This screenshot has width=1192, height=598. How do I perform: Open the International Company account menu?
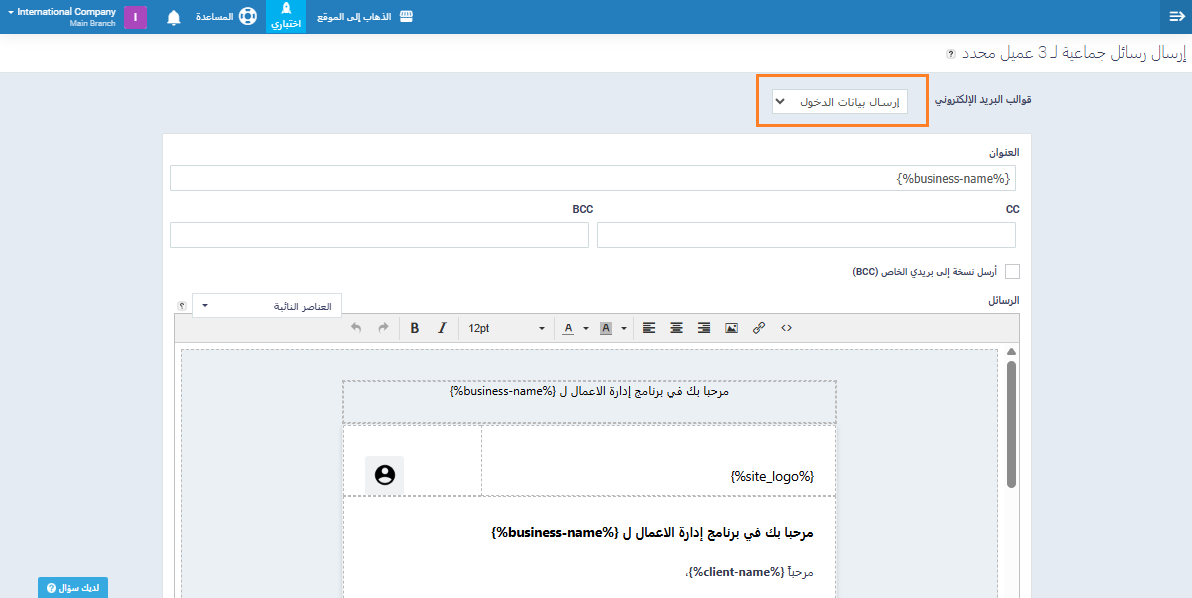pos(61,17)
